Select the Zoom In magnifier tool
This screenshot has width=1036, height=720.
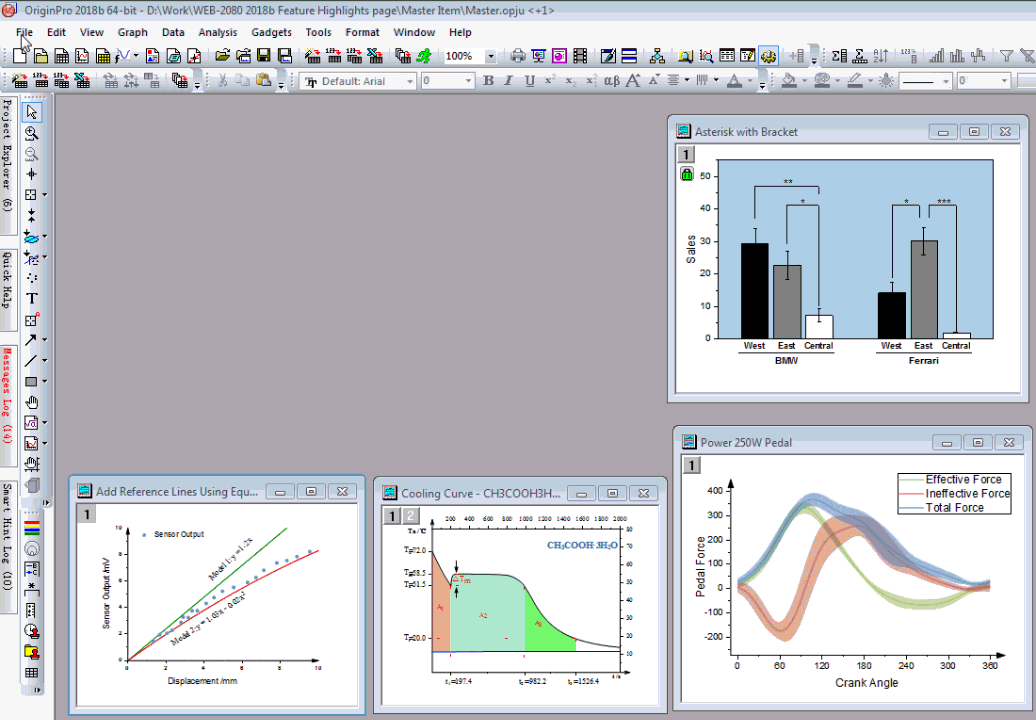click(32, 133)
